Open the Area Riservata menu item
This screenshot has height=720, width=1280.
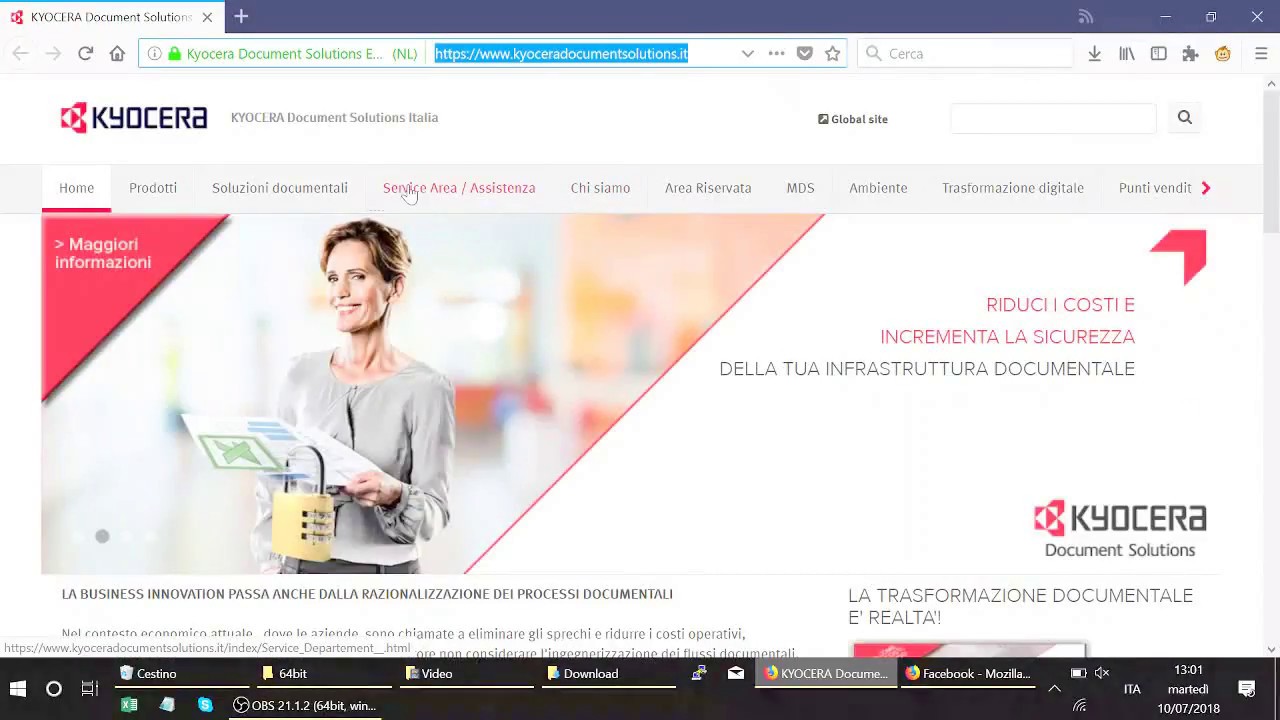pos(708,188)
